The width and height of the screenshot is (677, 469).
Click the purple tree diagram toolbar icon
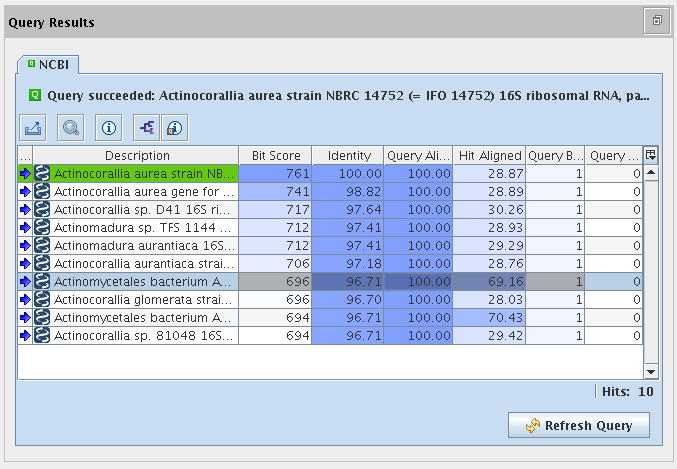(x=147, y=127)
